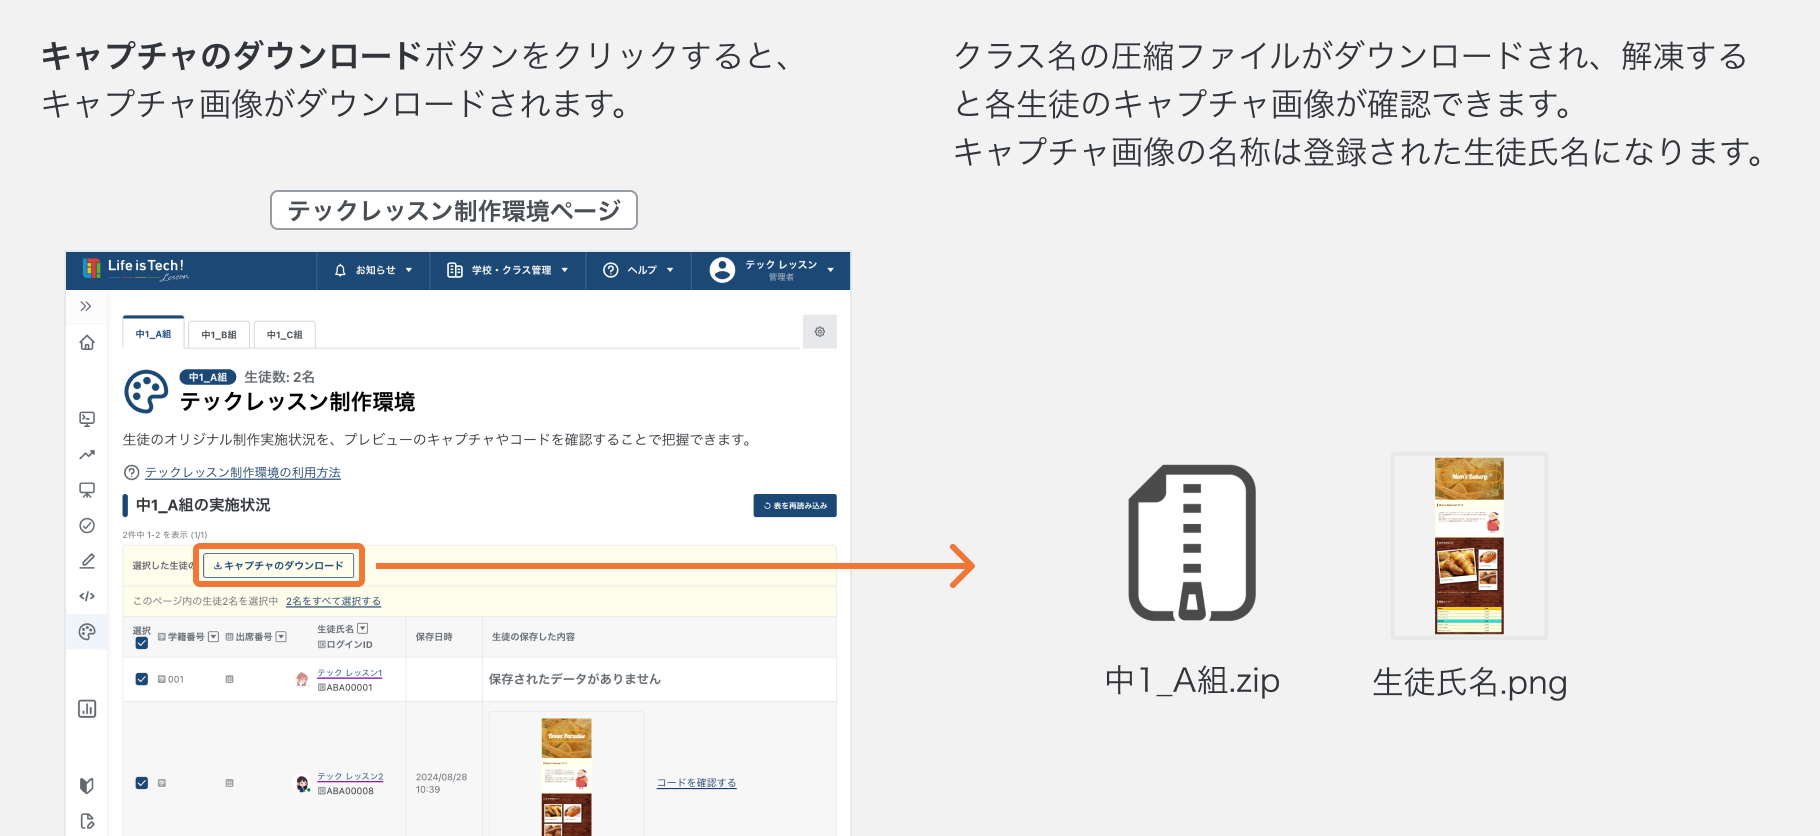Toggle the select-all checkbox in table header
Screen dimensions: 1820x836
coord(142,643)
